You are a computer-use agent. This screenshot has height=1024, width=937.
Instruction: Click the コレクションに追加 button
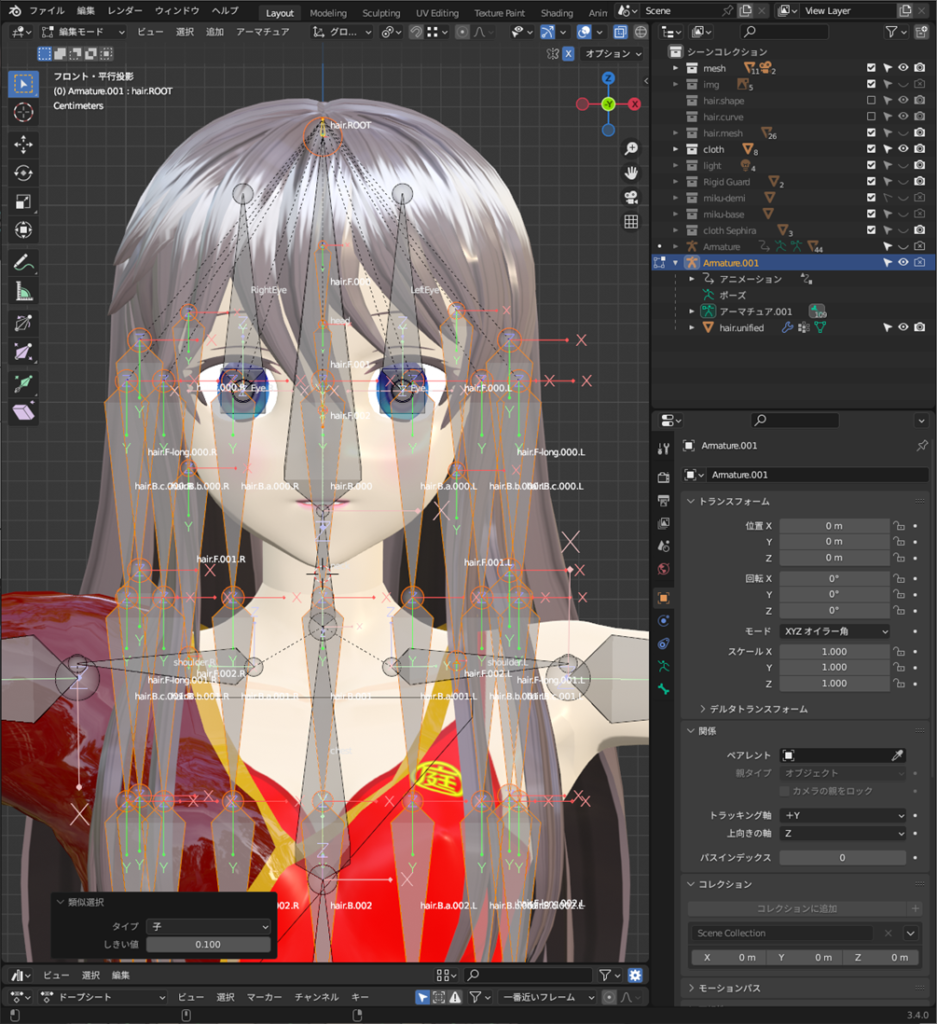pyautogui.click(x=797, y=909)
